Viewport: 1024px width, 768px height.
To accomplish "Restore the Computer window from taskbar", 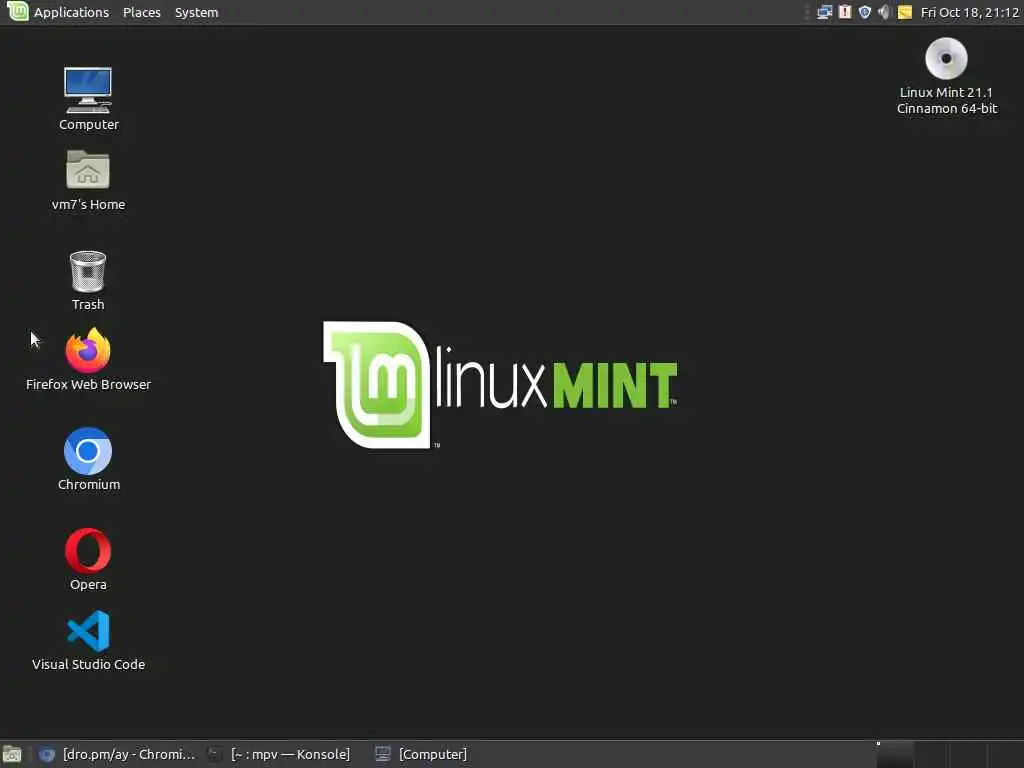I will coord(421,754).
